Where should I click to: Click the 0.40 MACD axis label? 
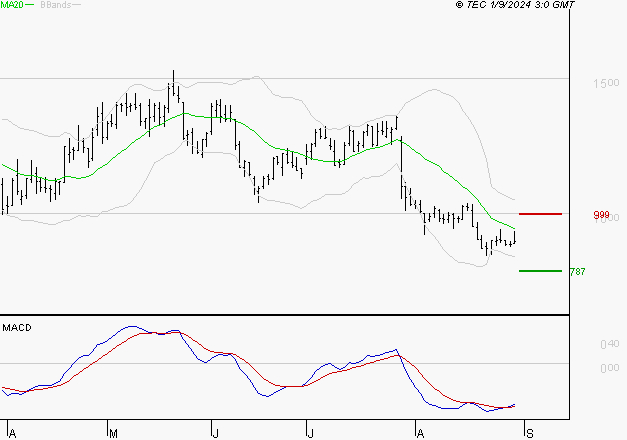(610, 344)
